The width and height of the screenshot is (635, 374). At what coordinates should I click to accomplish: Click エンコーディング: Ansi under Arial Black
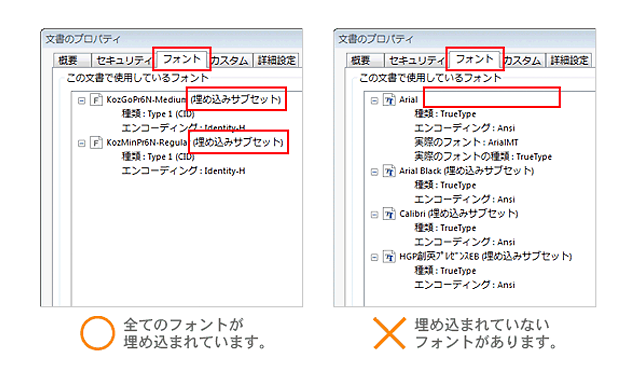(465, 199)
